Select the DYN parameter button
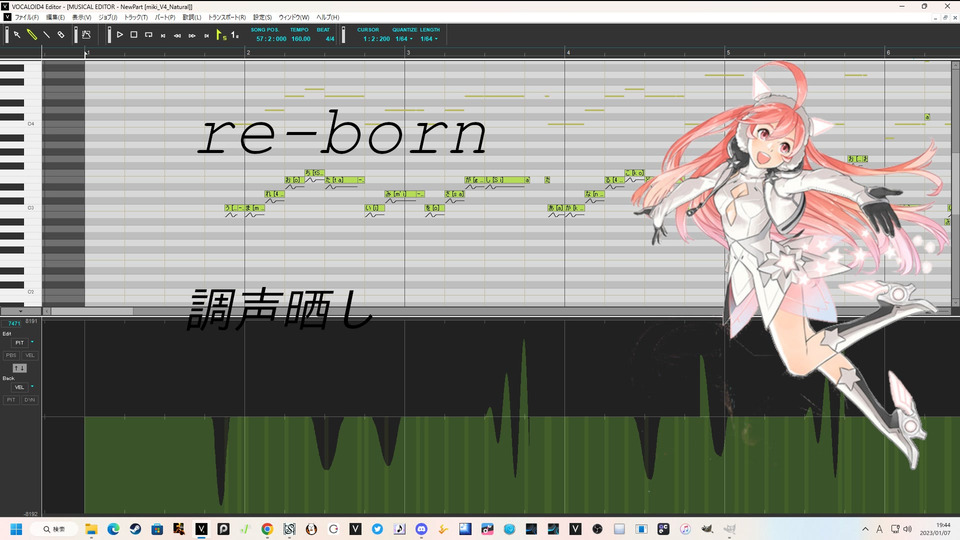The width and height of the screenshot is (960, 540). click(x=29, y=400)
